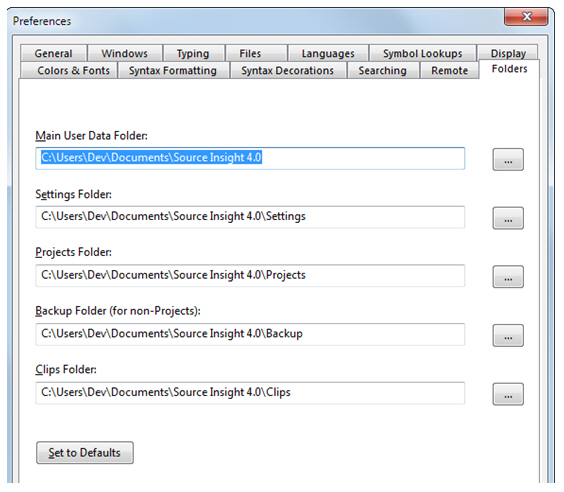Click into the Backup Folder path field

250,334
